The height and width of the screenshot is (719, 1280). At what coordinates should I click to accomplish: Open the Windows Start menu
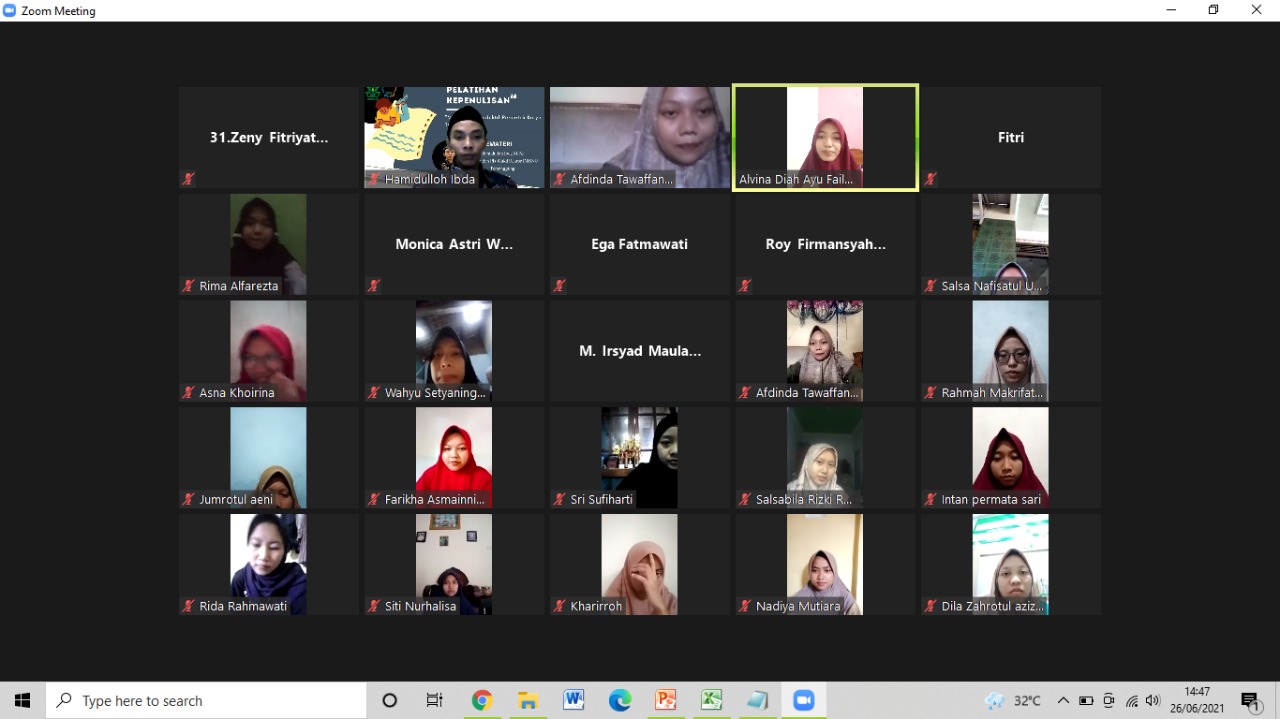(22, 701)
